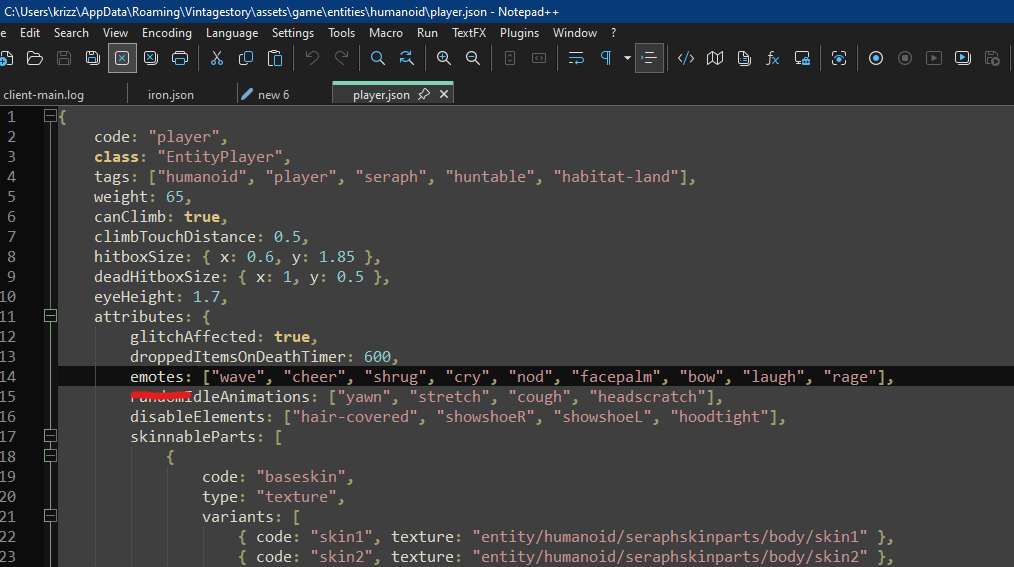Toggle pin on player.json tab

(x=424, y=94)
